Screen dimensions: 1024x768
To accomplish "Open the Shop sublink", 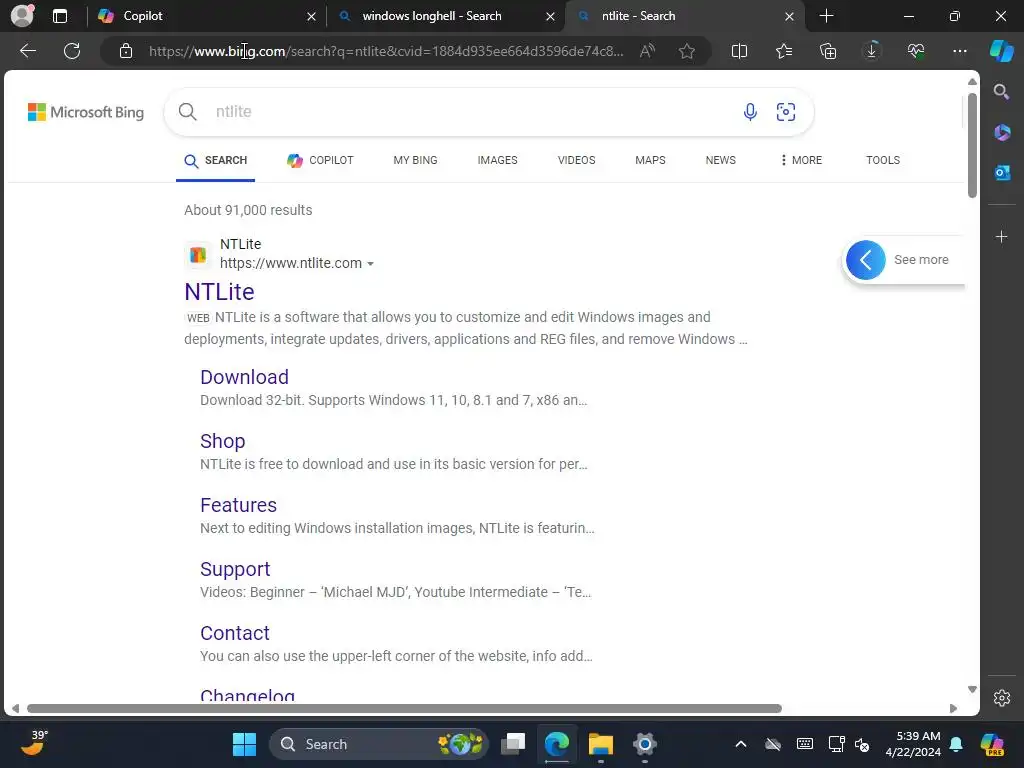I will click(222, 441).
